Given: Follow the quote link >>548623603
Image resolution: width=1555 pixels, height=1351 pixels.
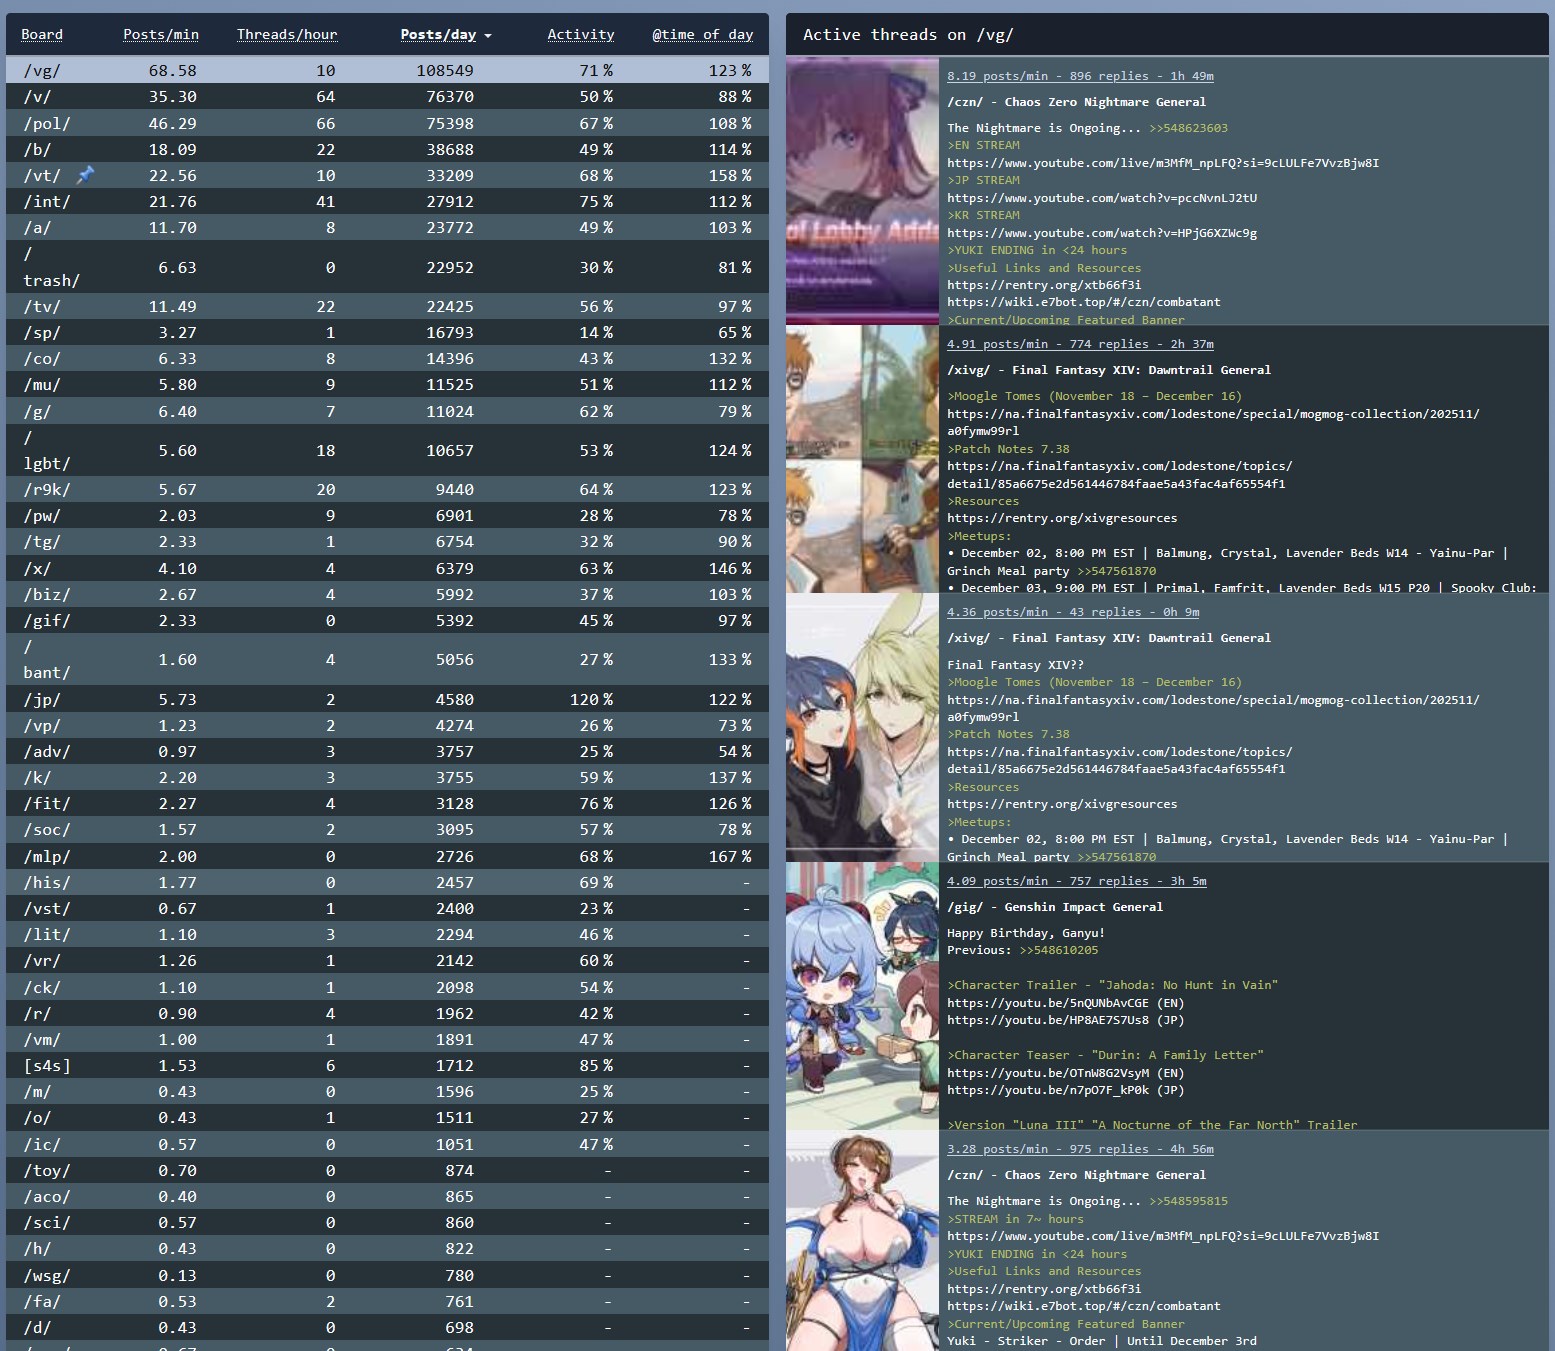Looking at the screenshot, I should (1188, 128).
